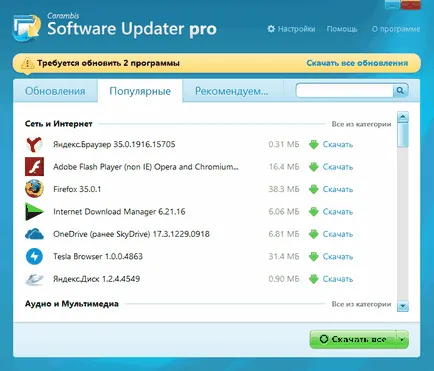Click the Яндекс.Диск app icon
This screenshot has height=371, width=434.
click(x=34, y=279)
